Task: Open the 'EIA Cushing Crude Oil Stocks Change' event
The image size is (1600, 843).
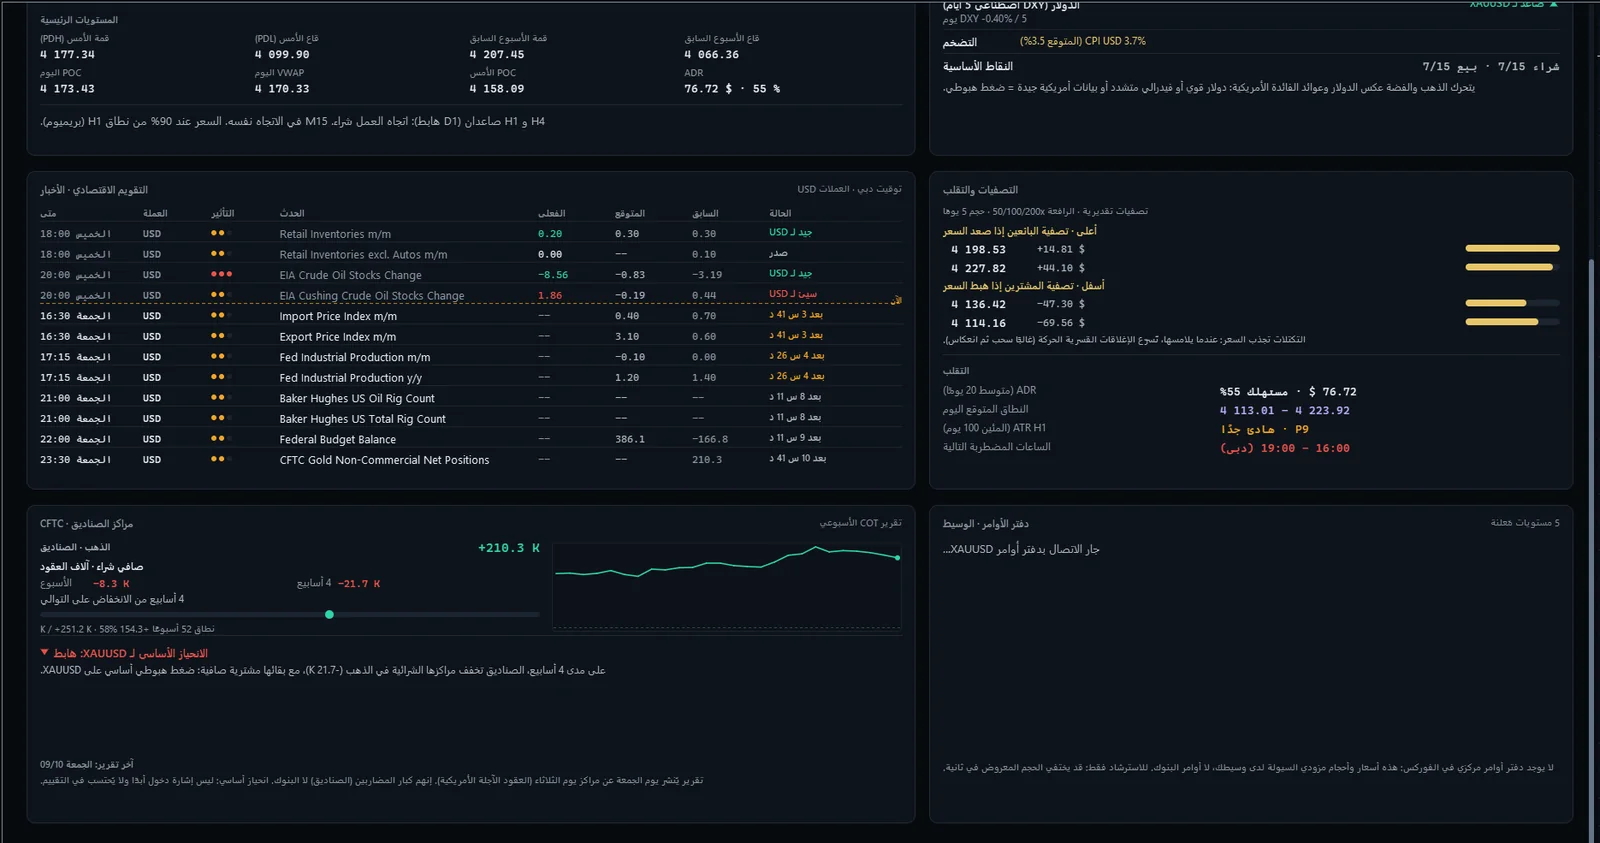Action: tap(372, 296)
